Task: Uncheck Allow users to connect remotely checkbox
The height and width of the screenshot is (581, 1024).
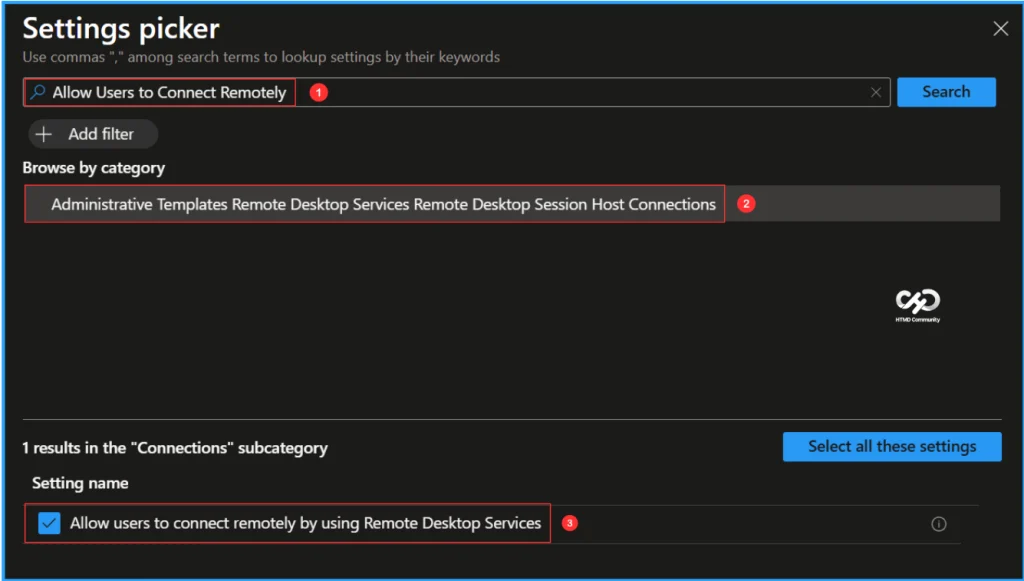Action: tap(49, 523)
